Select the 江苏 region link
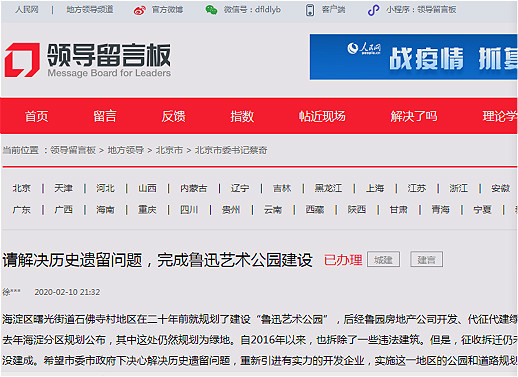 pos(417,188)
